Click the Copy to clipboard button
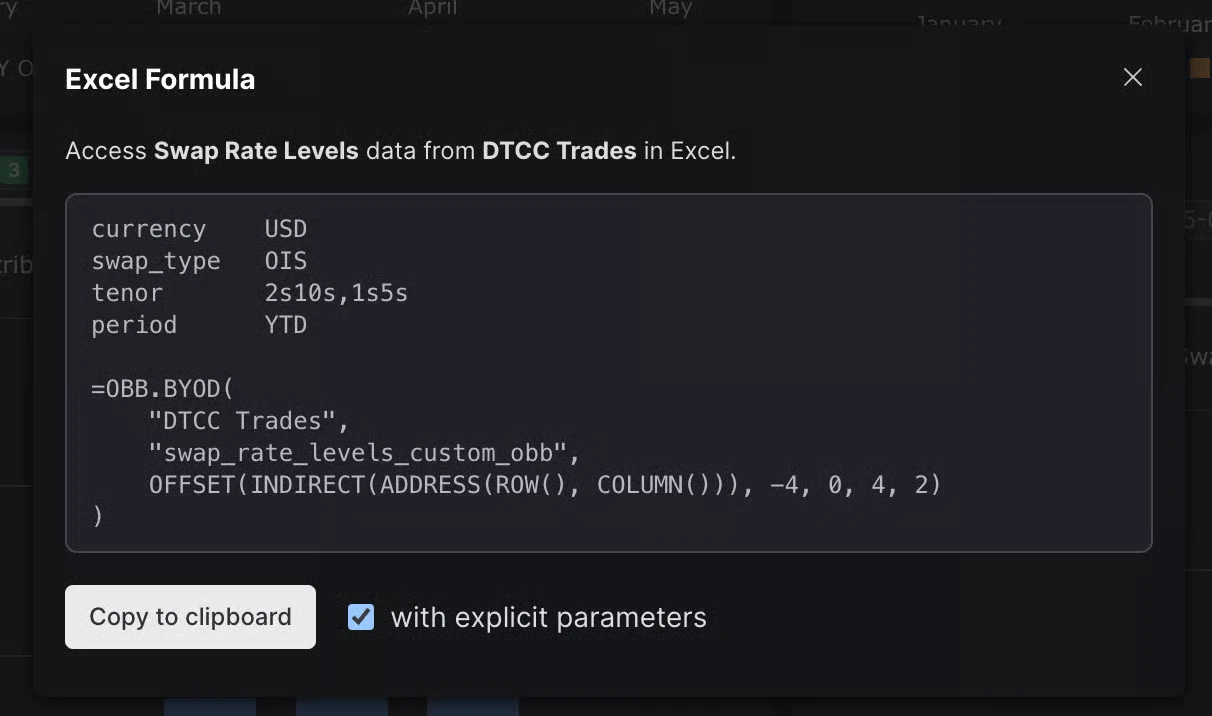Viewport: 1212px width, 716px height. [190, 617]
